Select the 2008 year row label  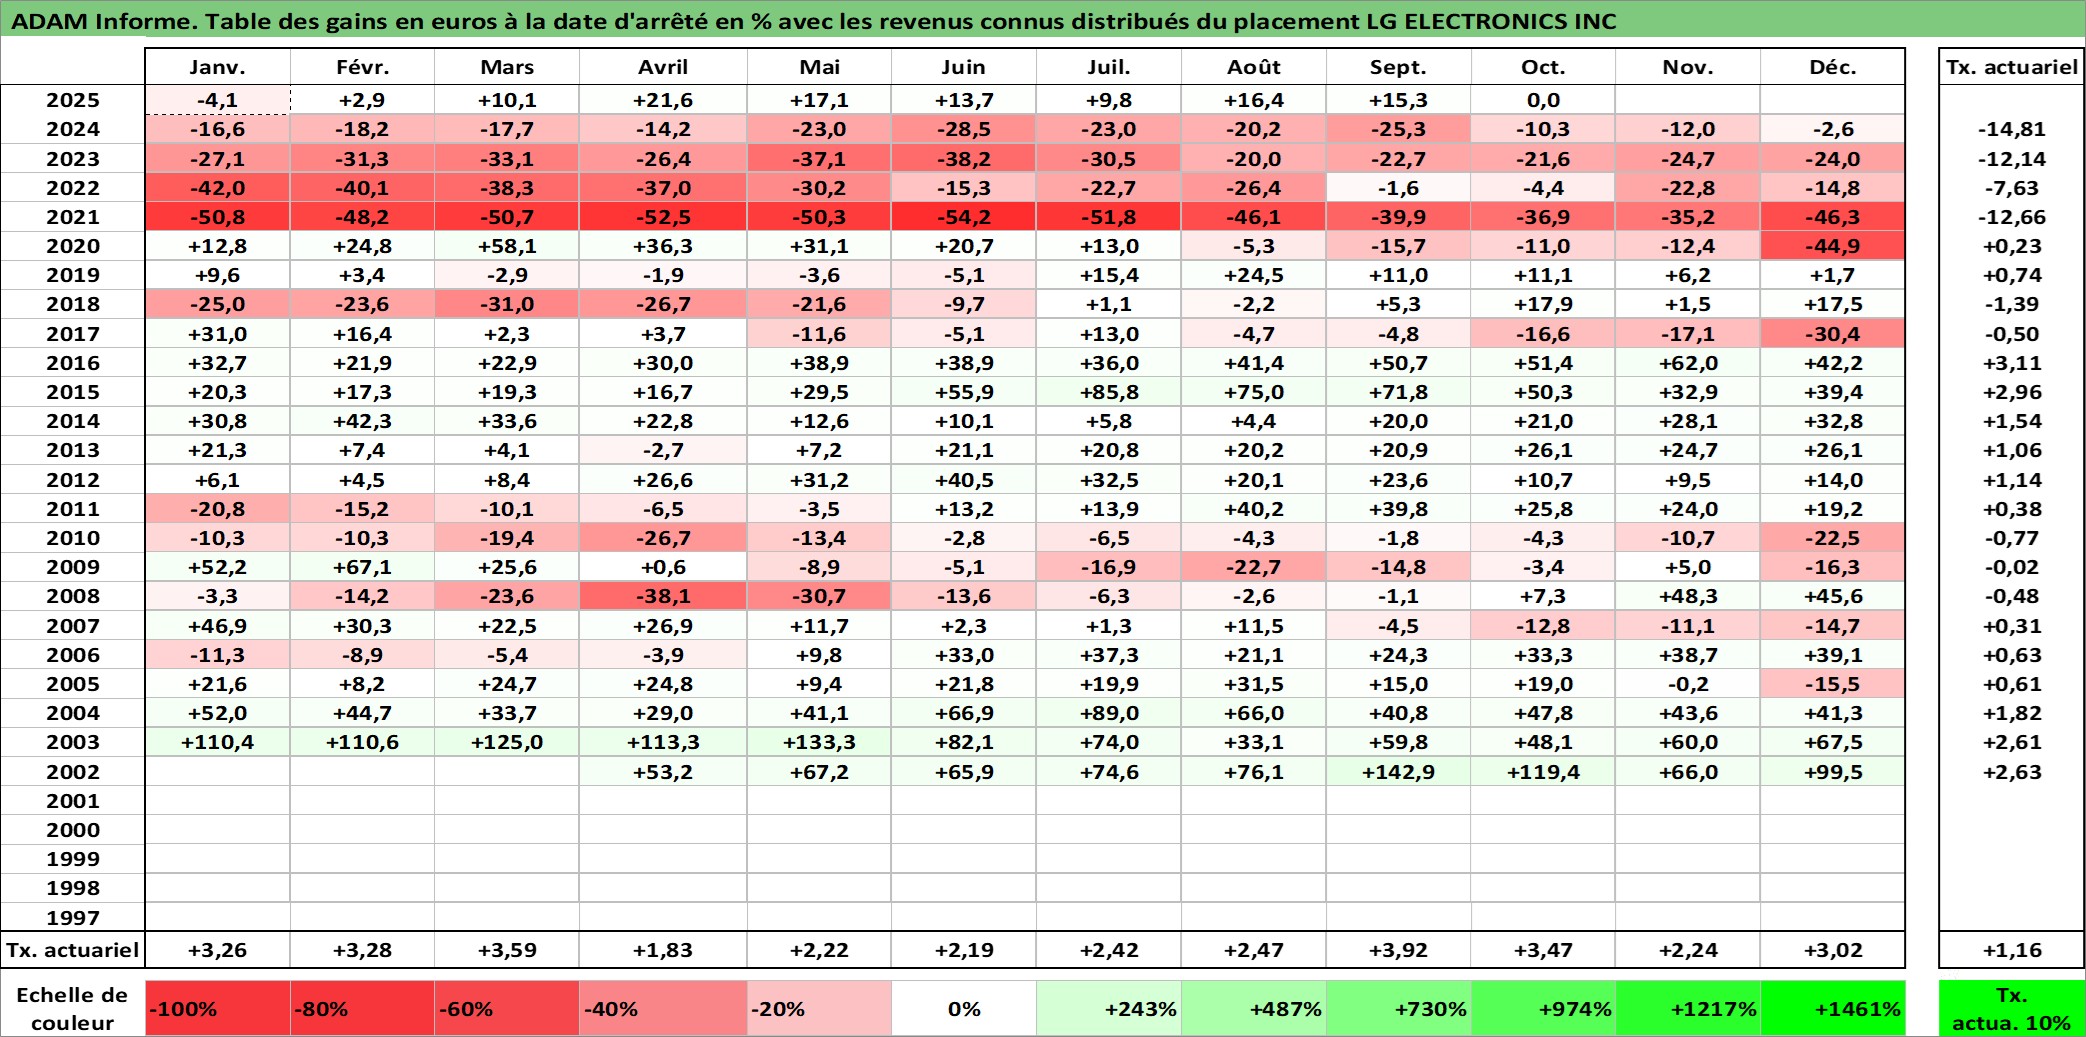73,596
